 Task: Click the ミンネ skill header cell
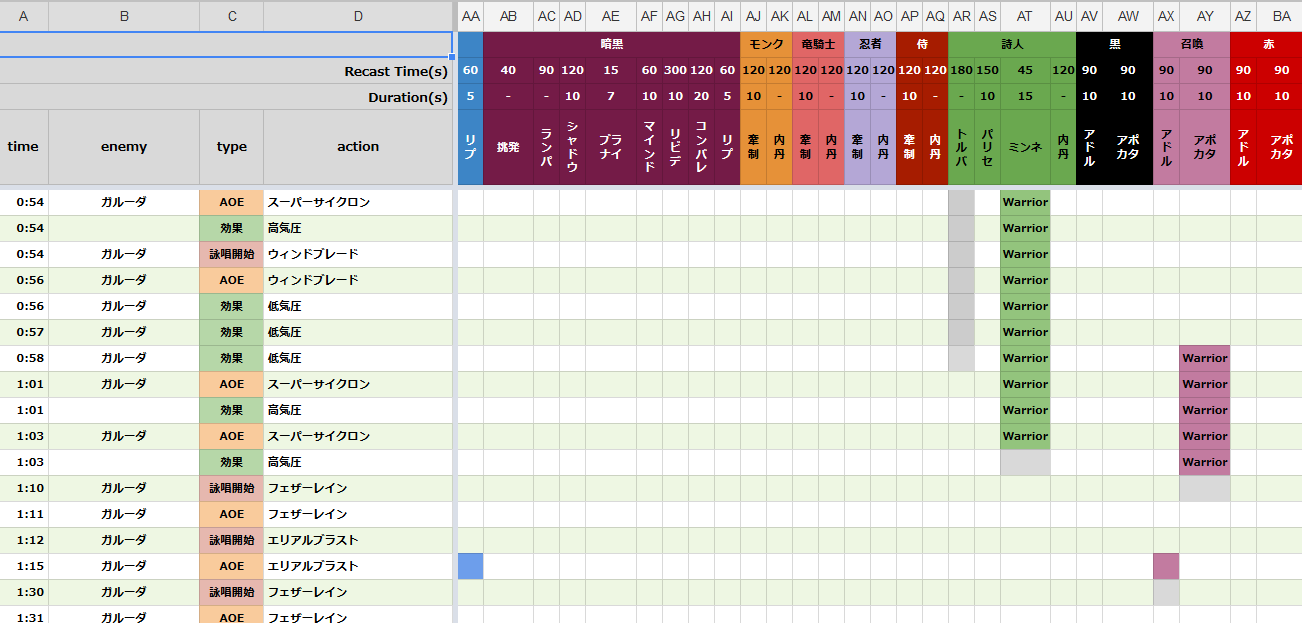[x=1023, y=147]
